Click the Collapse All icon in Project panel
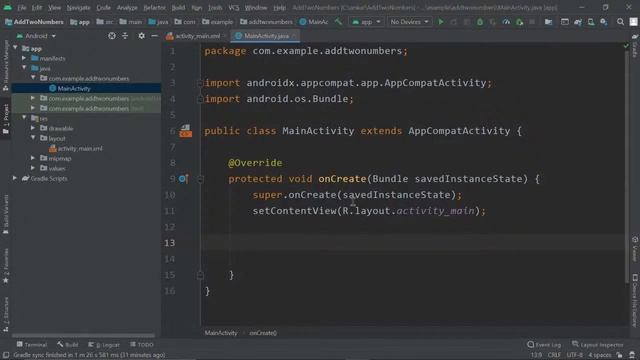 click(125, 36)
